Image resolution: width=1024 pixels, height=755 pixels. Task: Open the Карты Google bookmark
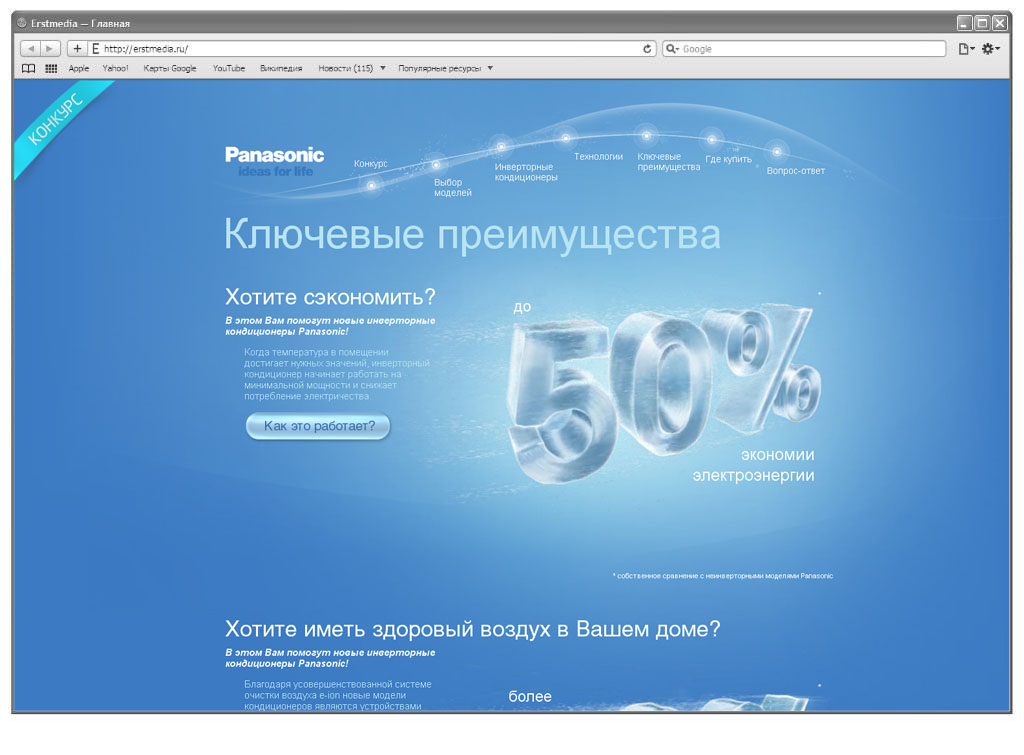click(170, 69)
